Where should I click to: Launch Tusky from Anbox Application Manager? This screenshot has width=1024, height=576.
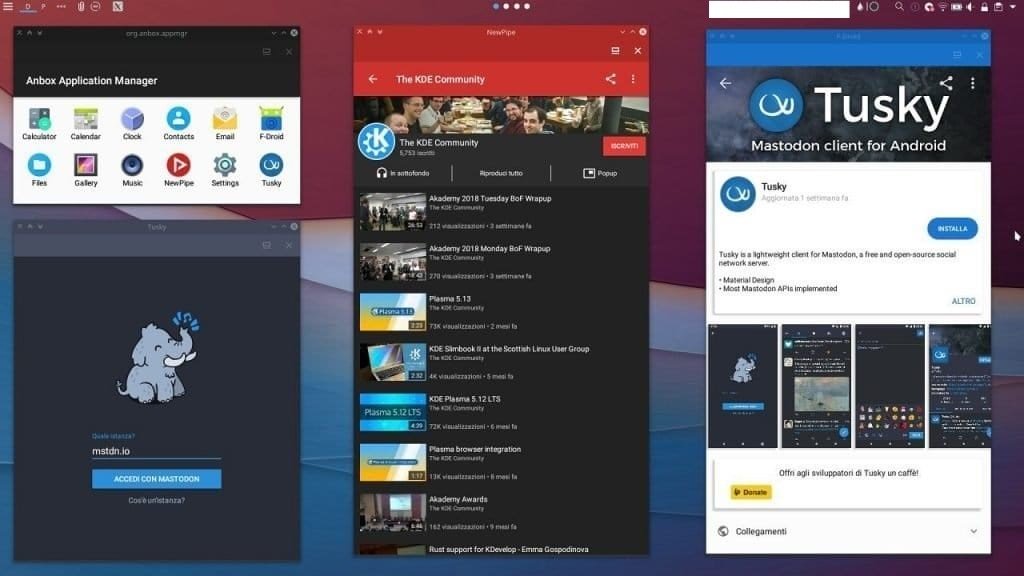271,170
